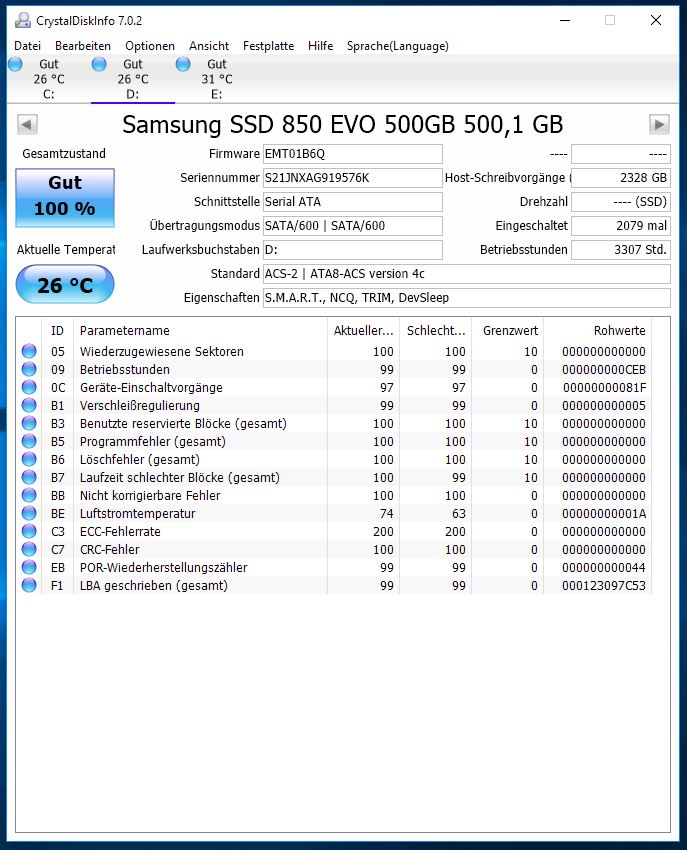Image resolution: width=687 pixels, height=850 pixels.
Task: Click raw value 00000000081F
Action: tap(605, 388)
